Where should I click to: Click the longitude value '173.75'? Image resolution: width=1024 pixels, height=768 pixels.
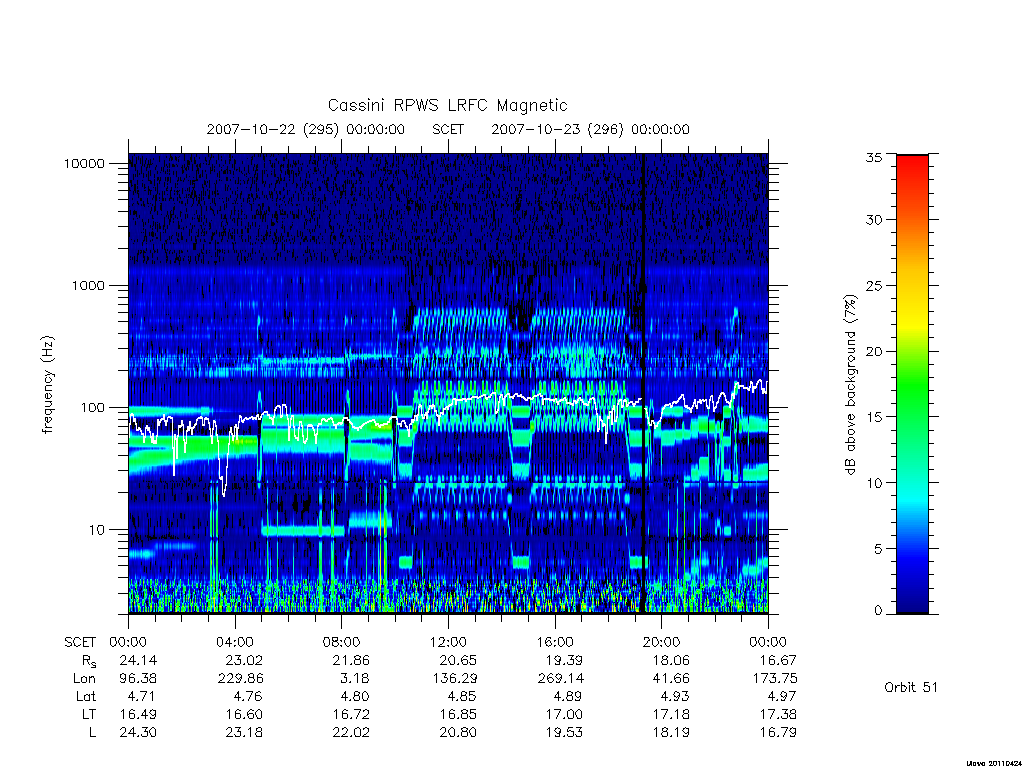tap(774, 679)
